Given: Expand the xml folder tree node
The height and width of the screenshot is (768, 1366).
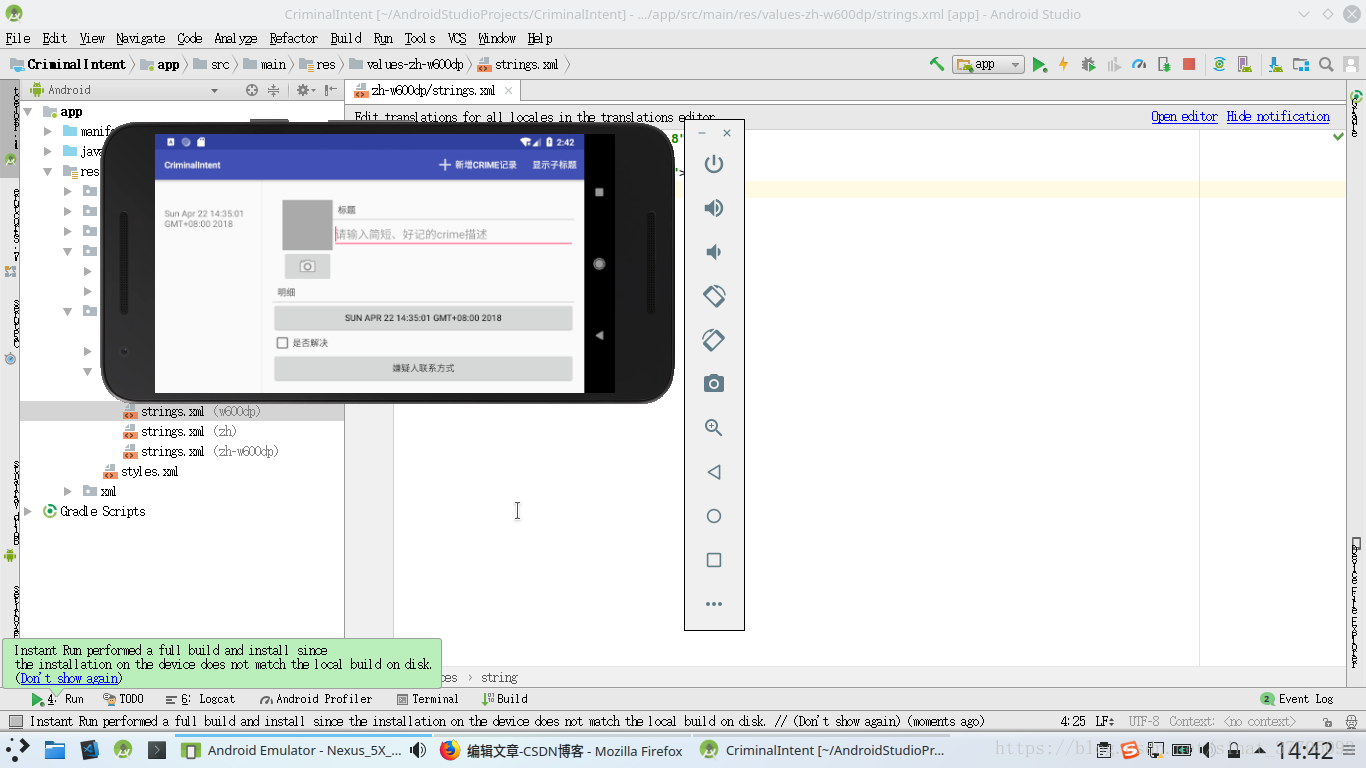Looking at the screenshot, I should pyautogui.click(x=68, y=491).
